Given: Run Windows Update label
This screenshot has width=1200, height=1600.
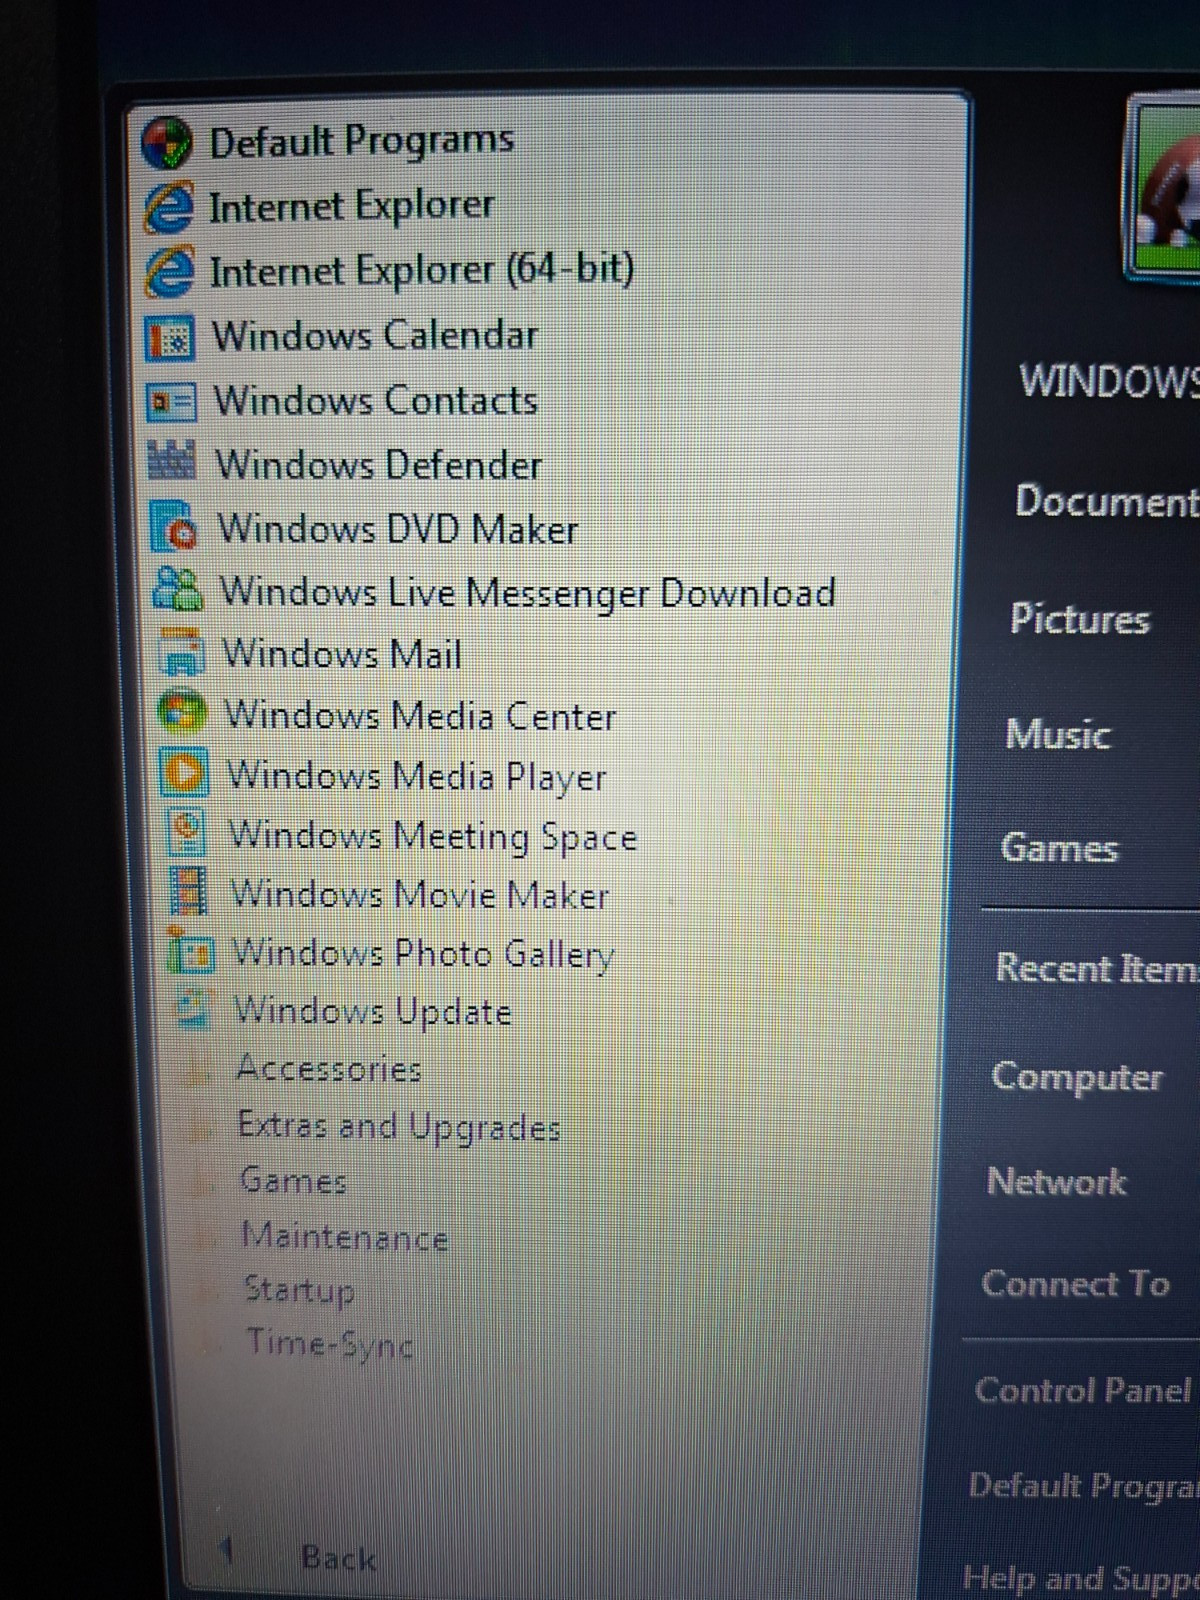Looking at the screenshot, I should pos(373,1011).
